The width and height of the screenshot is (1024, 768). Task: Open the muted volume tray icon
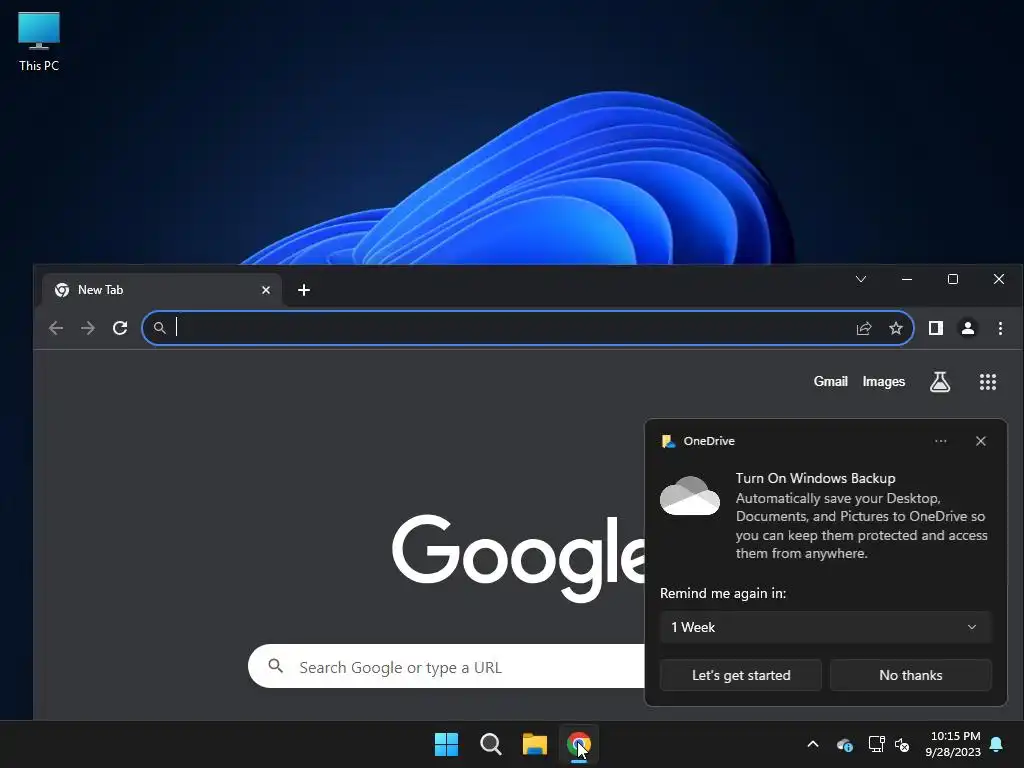coord(902,744)
